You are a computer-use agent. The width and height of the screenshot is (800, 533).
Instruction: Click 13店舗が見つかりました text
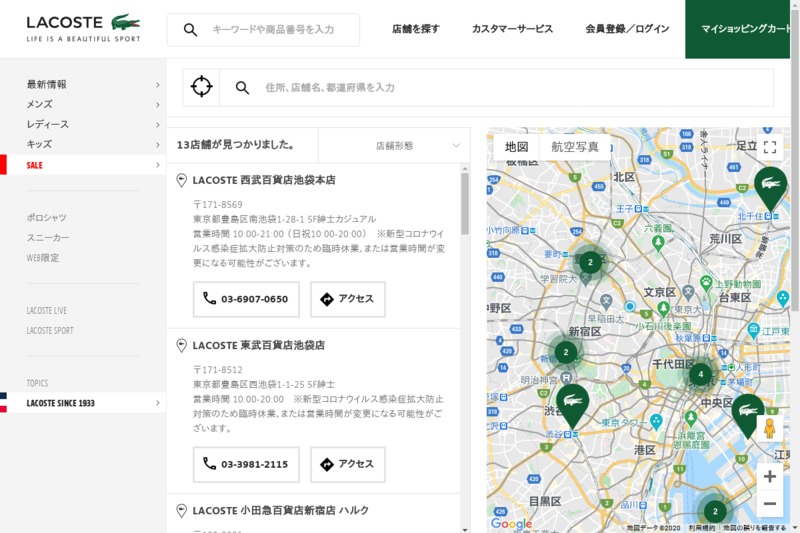pos(236,145)
